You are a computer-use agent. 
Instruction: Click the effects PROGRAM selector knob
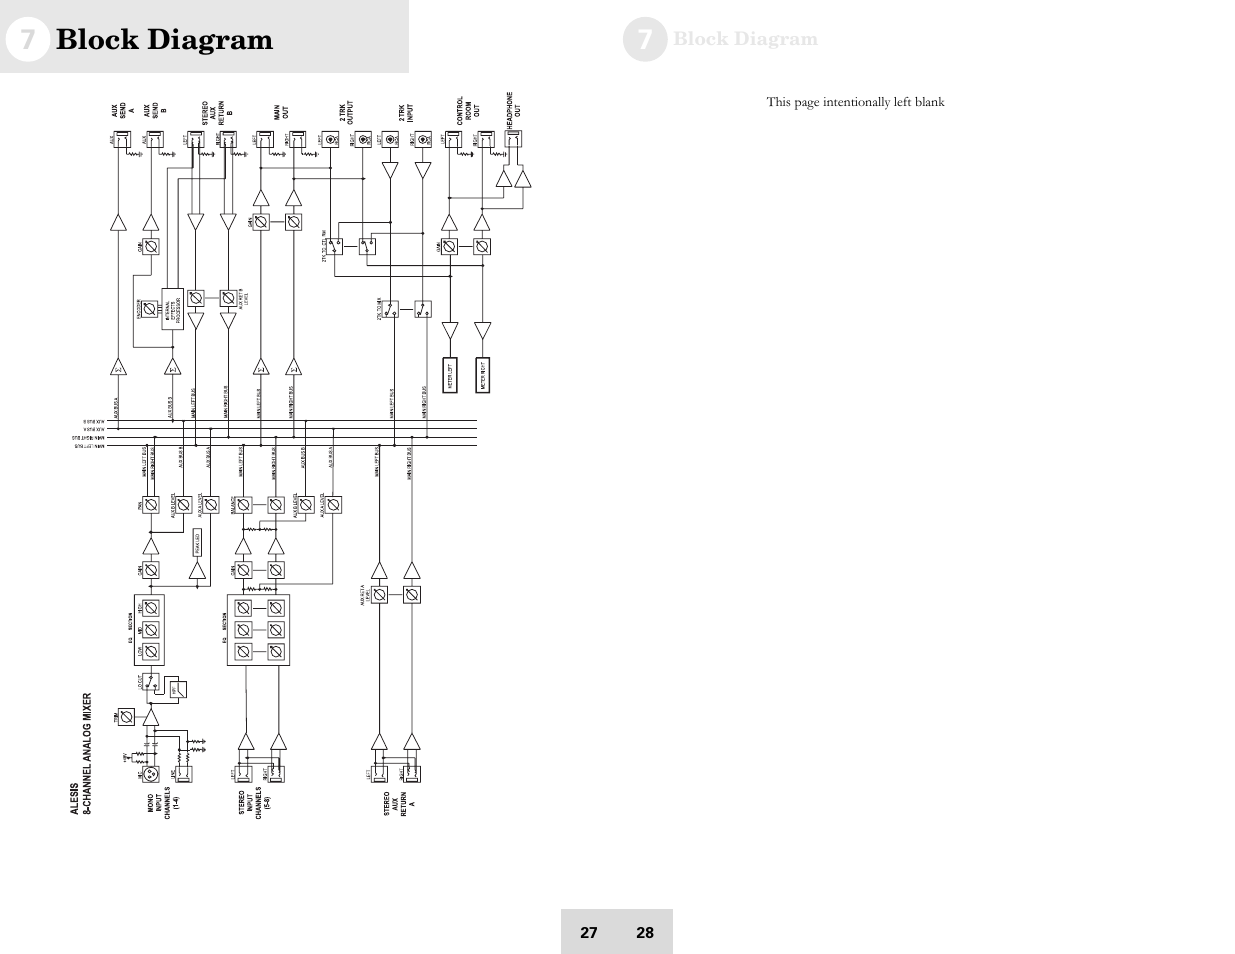151,310
